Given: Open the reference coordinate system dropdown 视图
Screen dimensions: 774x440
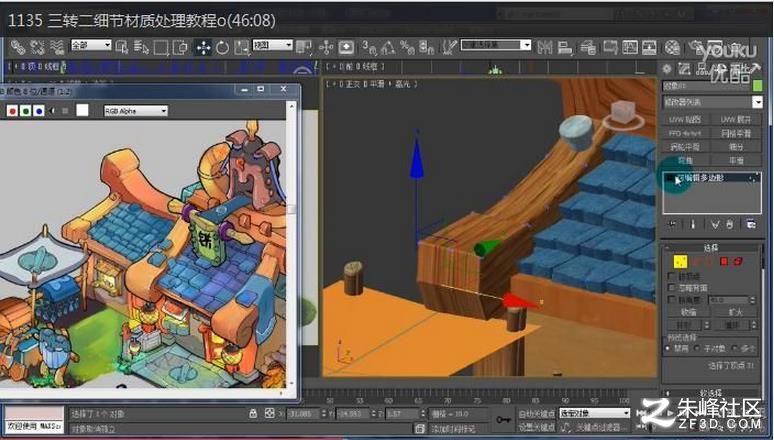Looking at the screenshot, I should tap(272, 45).
